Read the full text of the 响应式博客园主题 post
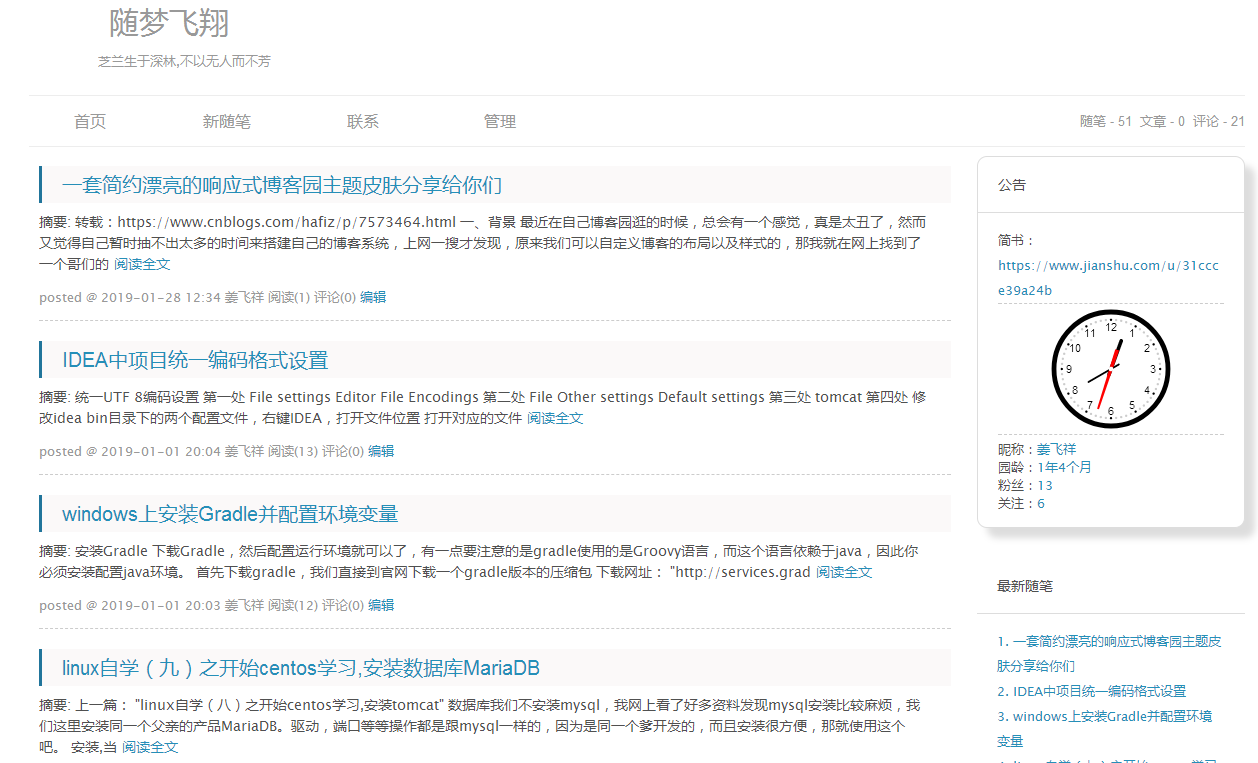The width and height of the screenshot is (1258, 763). pos(142,265)
